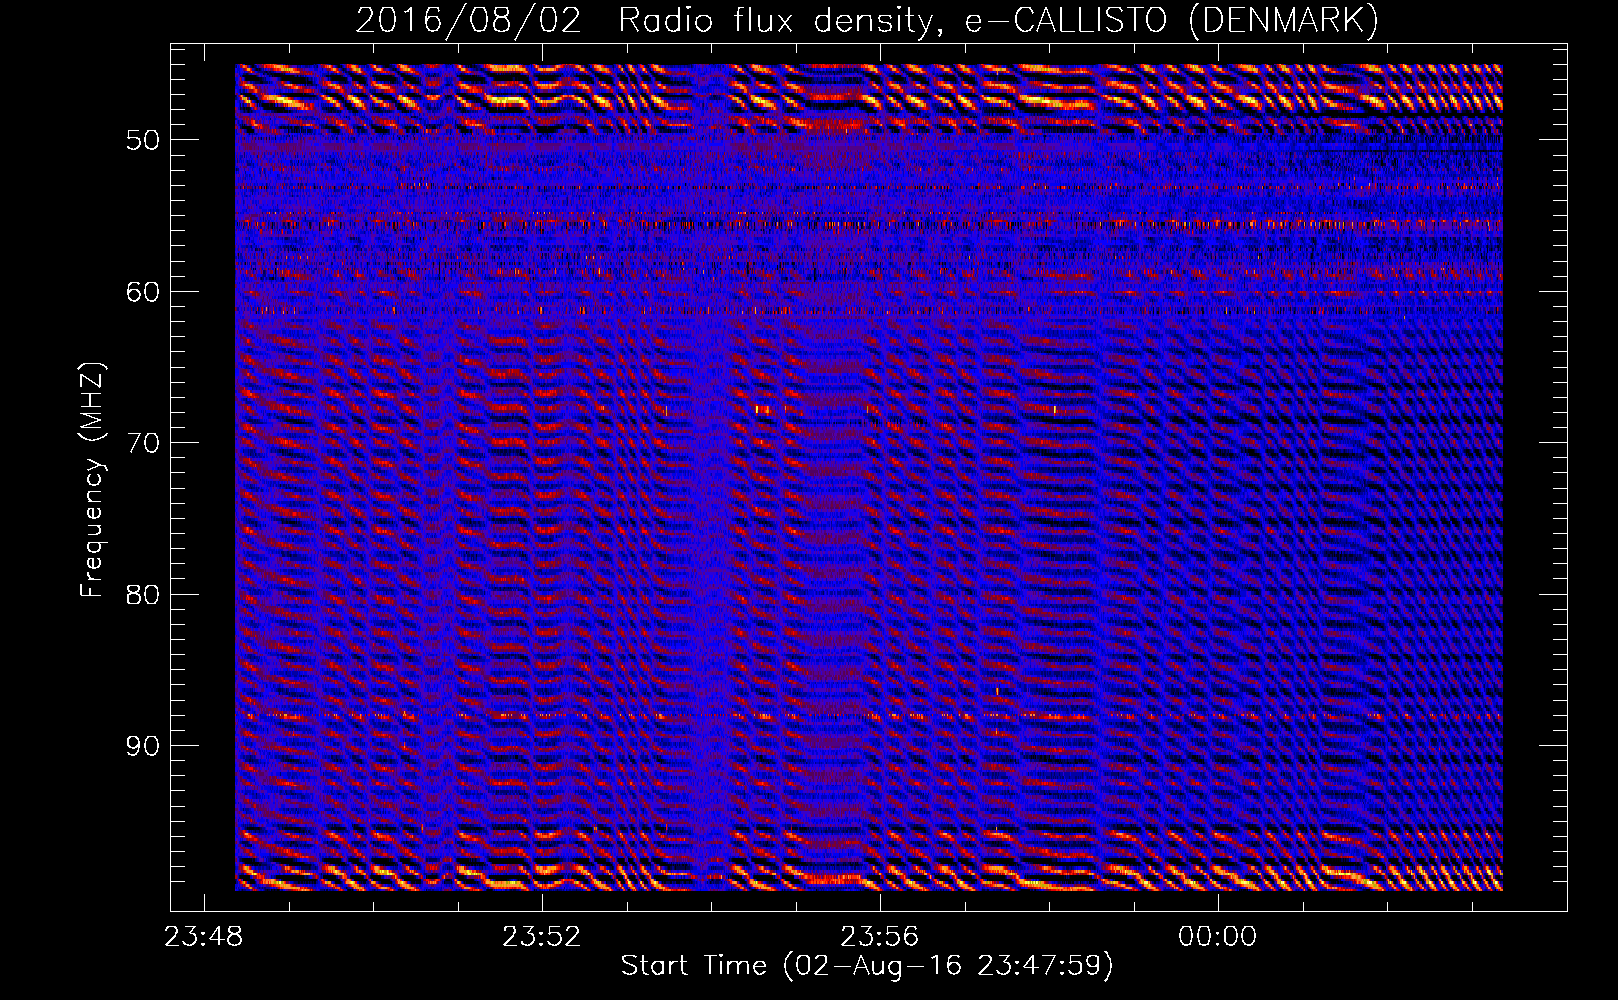1618x1000 pixels.
Task: Click the 50 MHz tick label
Action: pyautogui.click(x=142, y=140)
